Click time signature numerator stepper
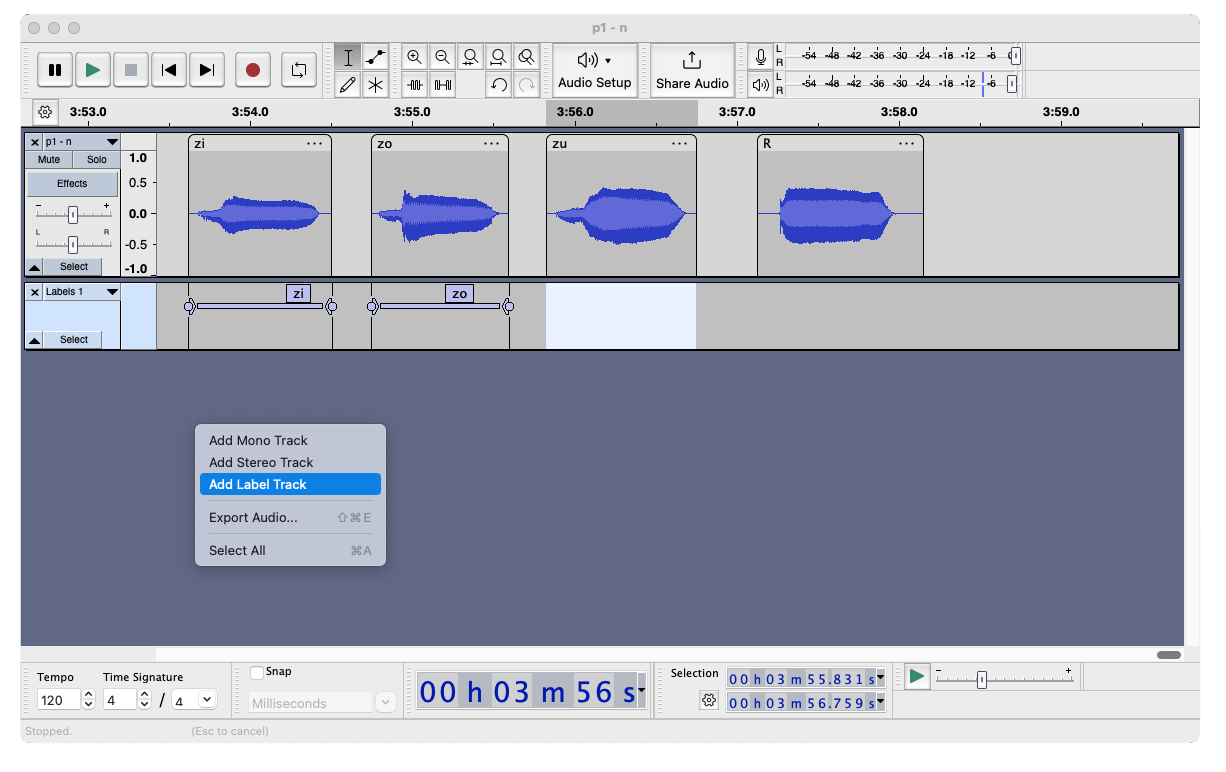 point(144,700)
